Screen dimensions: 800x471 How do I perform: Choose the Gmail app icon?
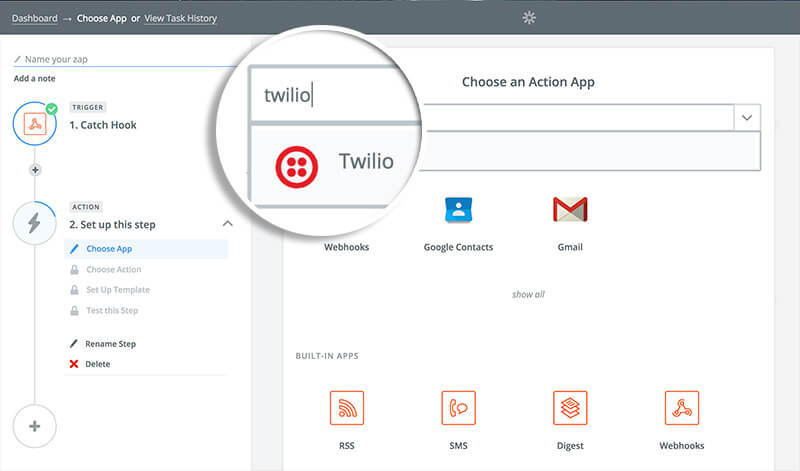click(x=570, y=209)
